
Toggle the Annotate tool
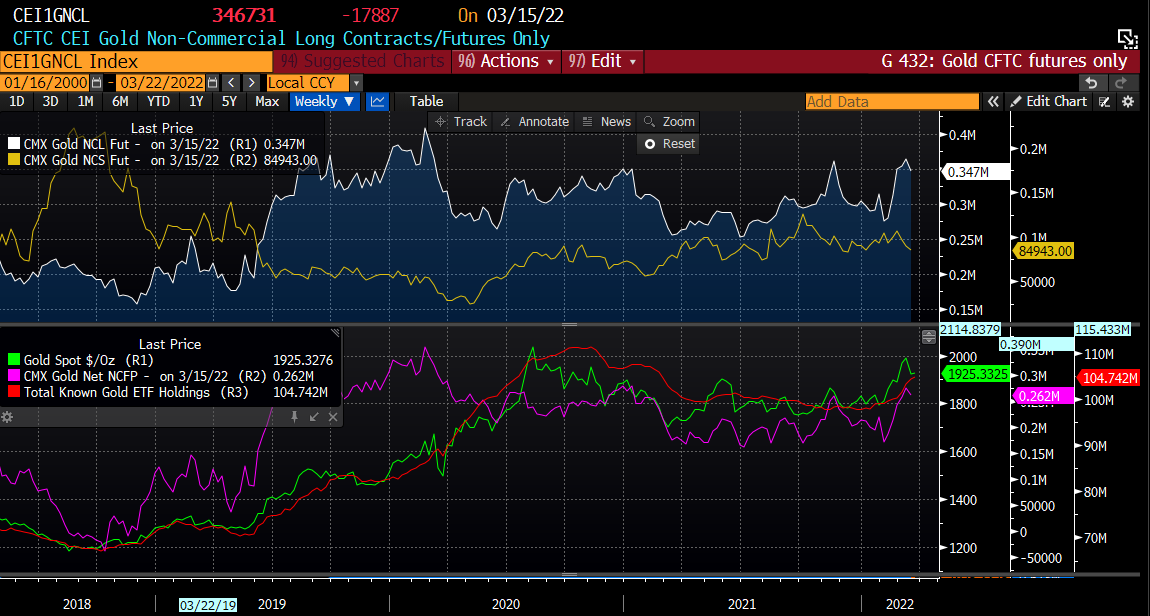pyautogui.click(x=534, y=121)
